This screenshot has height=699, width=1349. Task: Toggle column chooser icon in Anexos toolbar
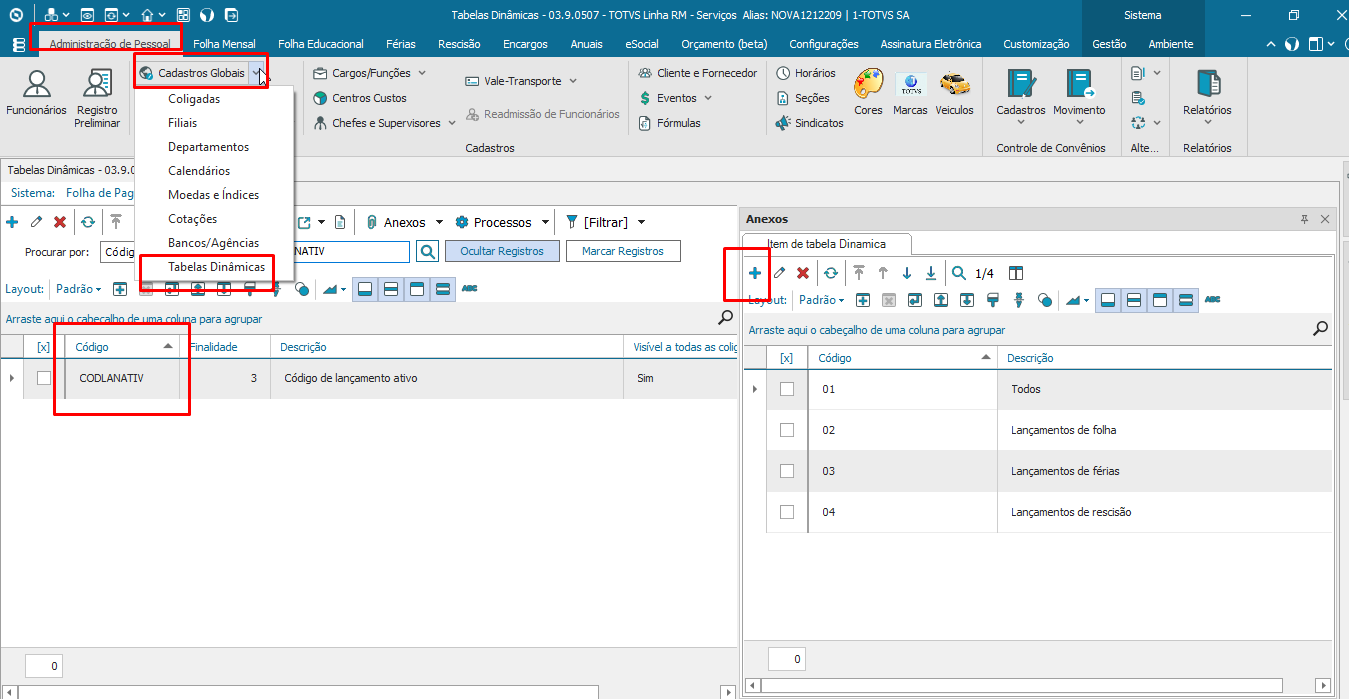[1016, 273]
